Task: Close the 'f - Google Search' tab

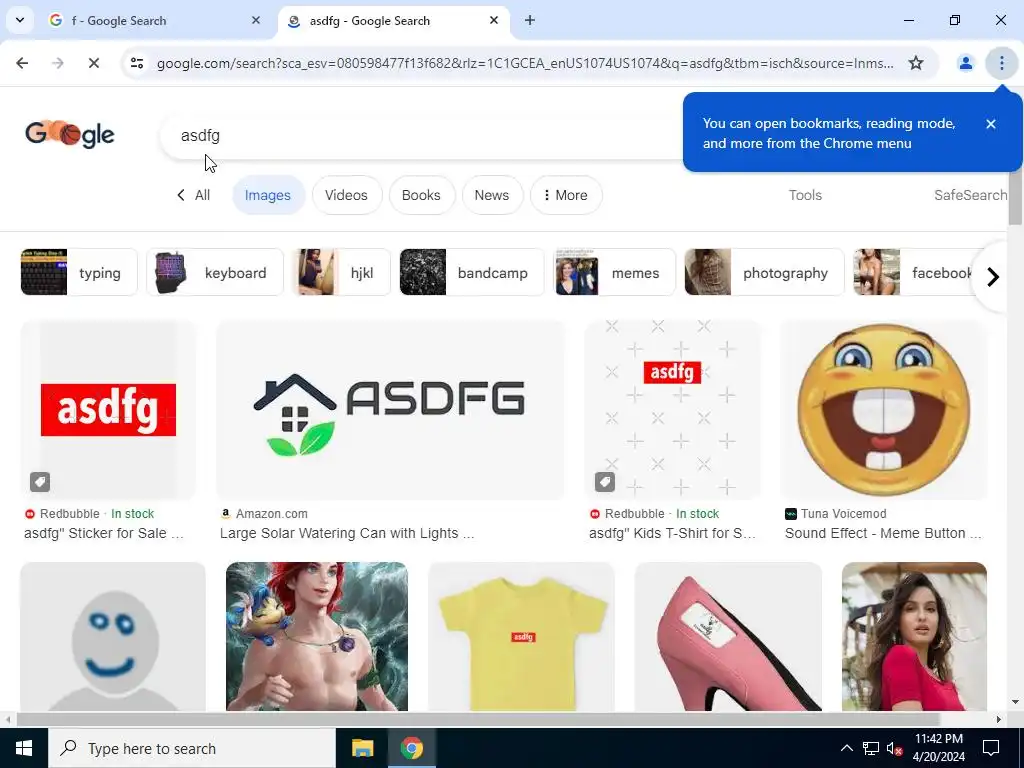Action: click(x=256, y=20)
